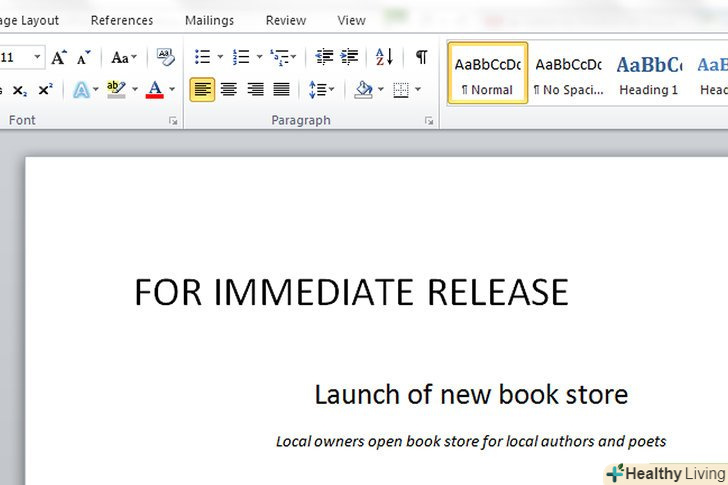Toggle the left align button
The height and width of the screenshot is (485, 728).
coord(202,90)
